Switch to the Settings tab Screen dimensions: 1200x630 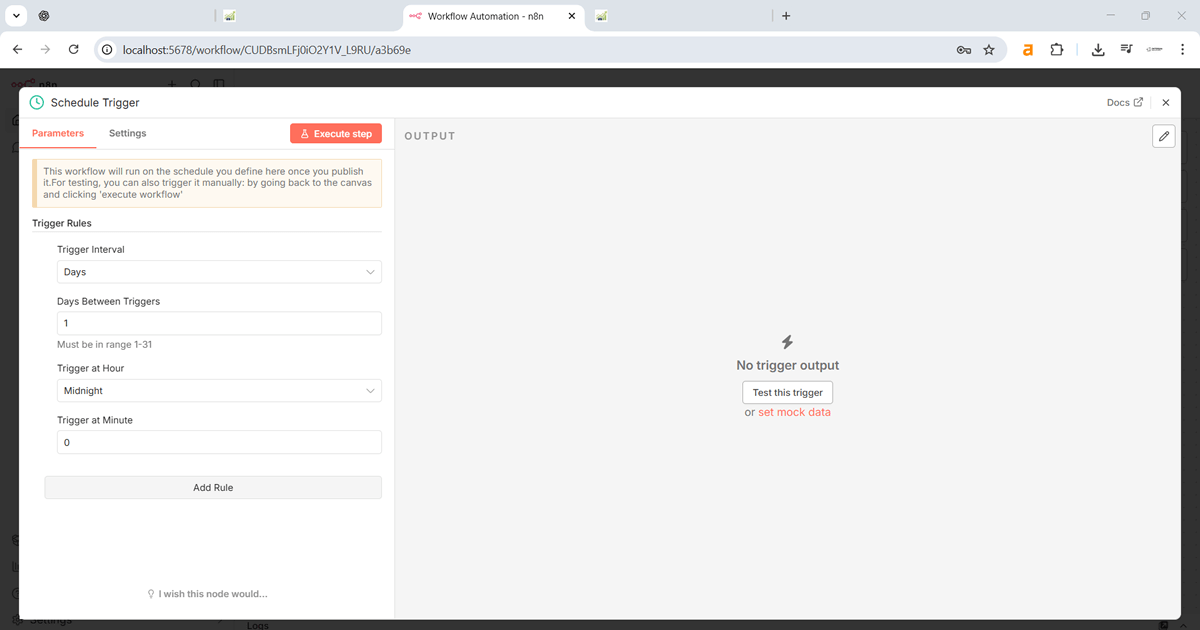click(x=127, y=133)
